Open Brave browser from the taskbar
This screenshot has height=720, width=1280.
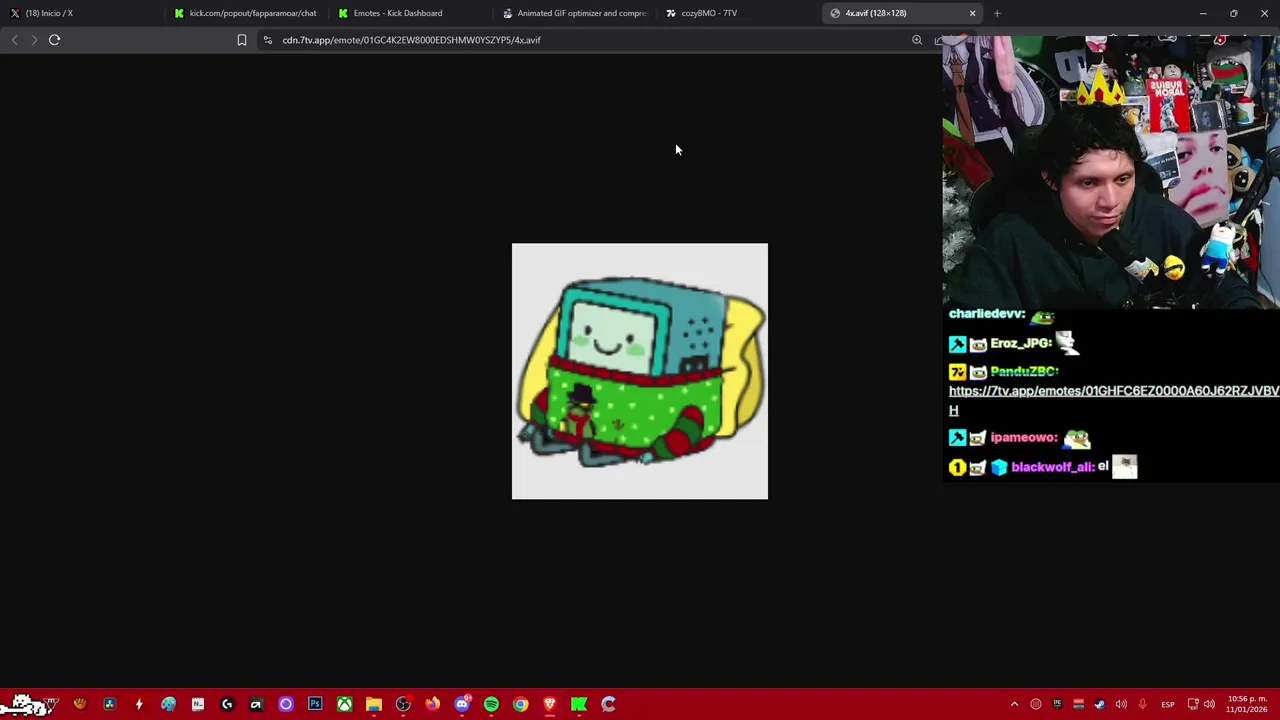pos(549,704)
